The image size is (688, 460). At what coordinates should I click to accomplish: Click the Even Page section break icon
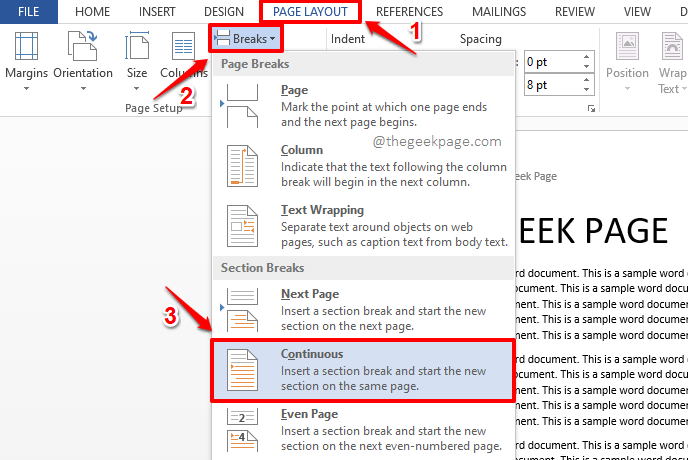pyautogui.click(x=242, y=430)
